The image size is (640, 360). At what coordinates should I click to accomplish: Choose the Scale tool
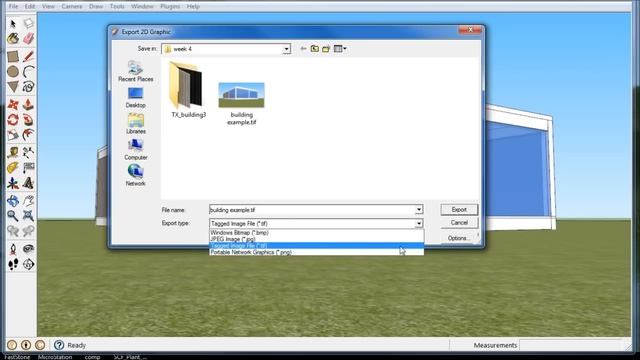tap(13, 135)
